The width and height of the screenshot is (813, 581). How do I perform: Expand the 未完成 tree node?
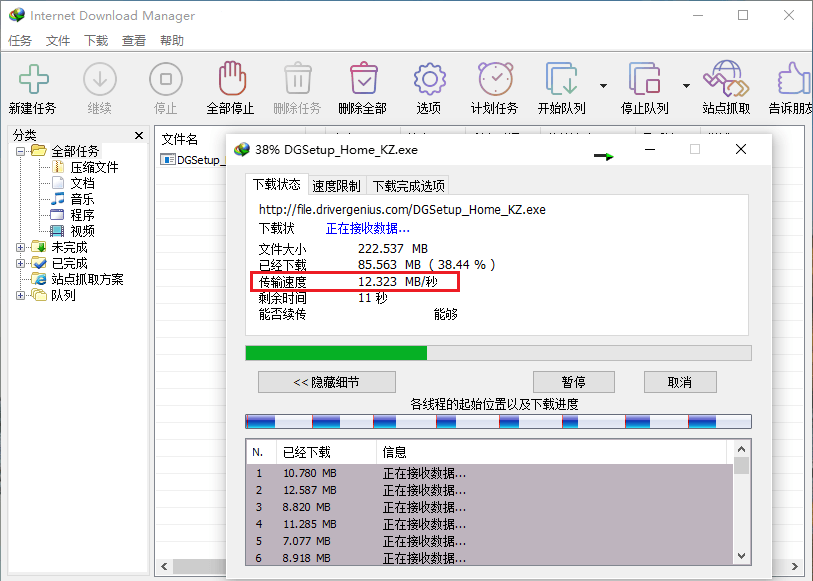coord(20,247)
